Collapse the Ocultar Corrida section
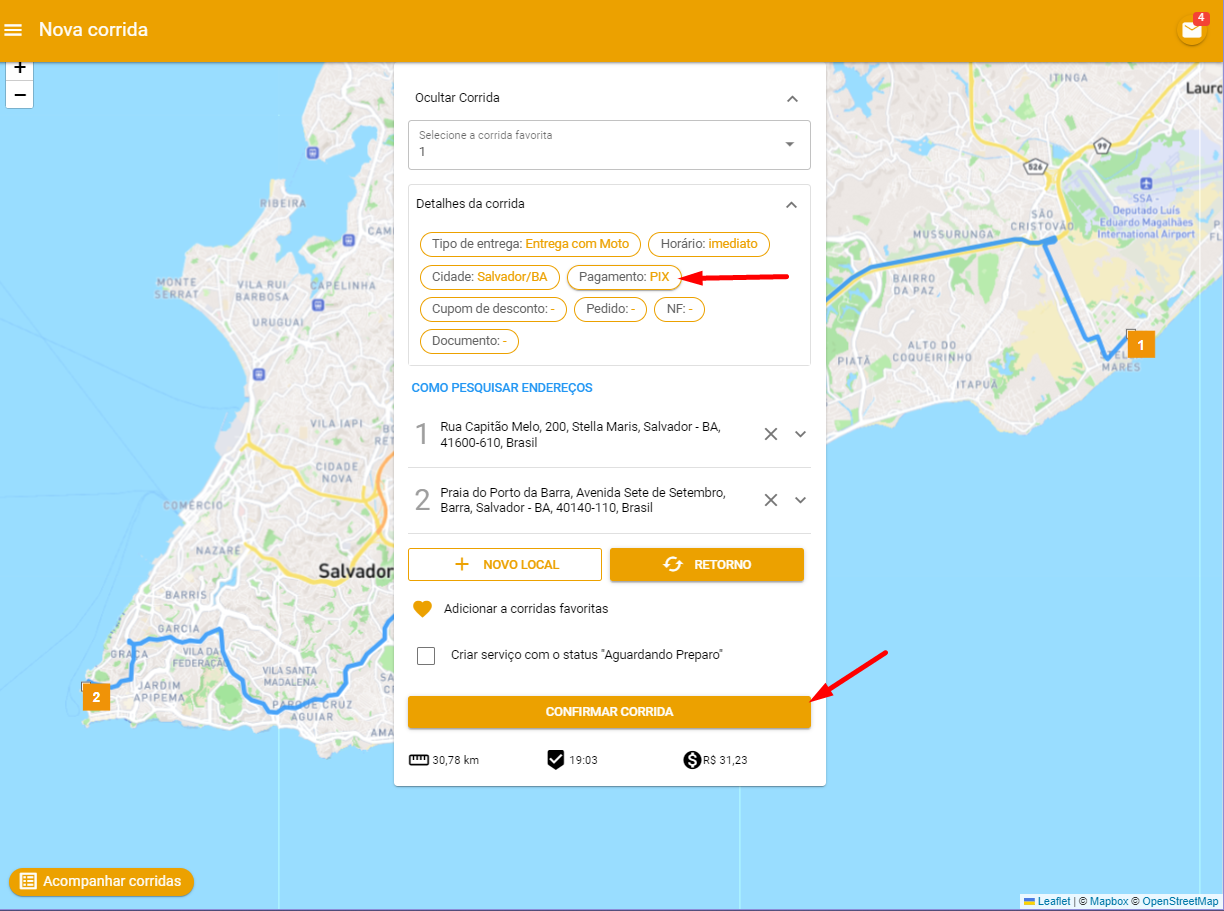Screen dimensions: 1224x911 [792, 98]
